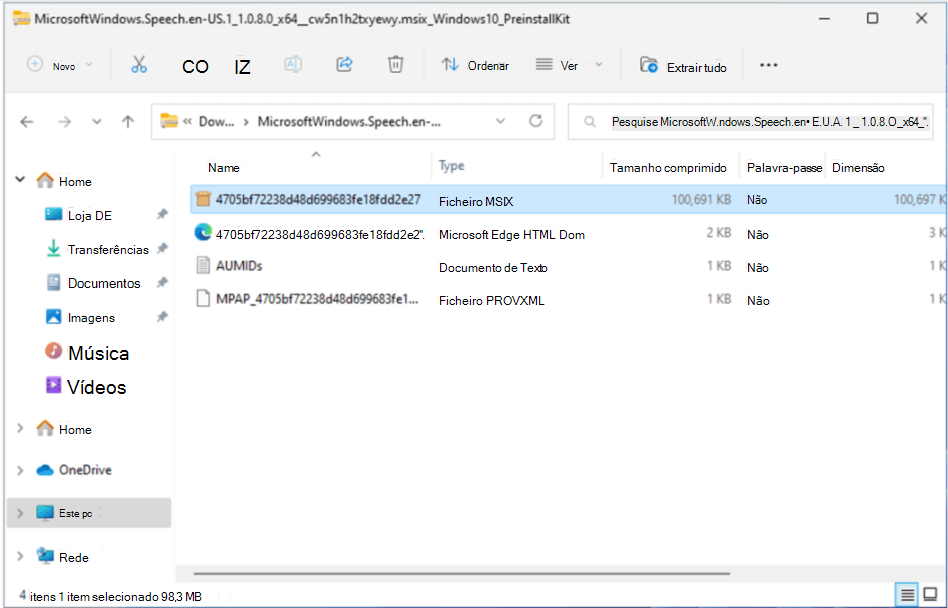This screenshot has width=948, height=608.
Task: Open the Novo new item menu
Action: point(60,65)
